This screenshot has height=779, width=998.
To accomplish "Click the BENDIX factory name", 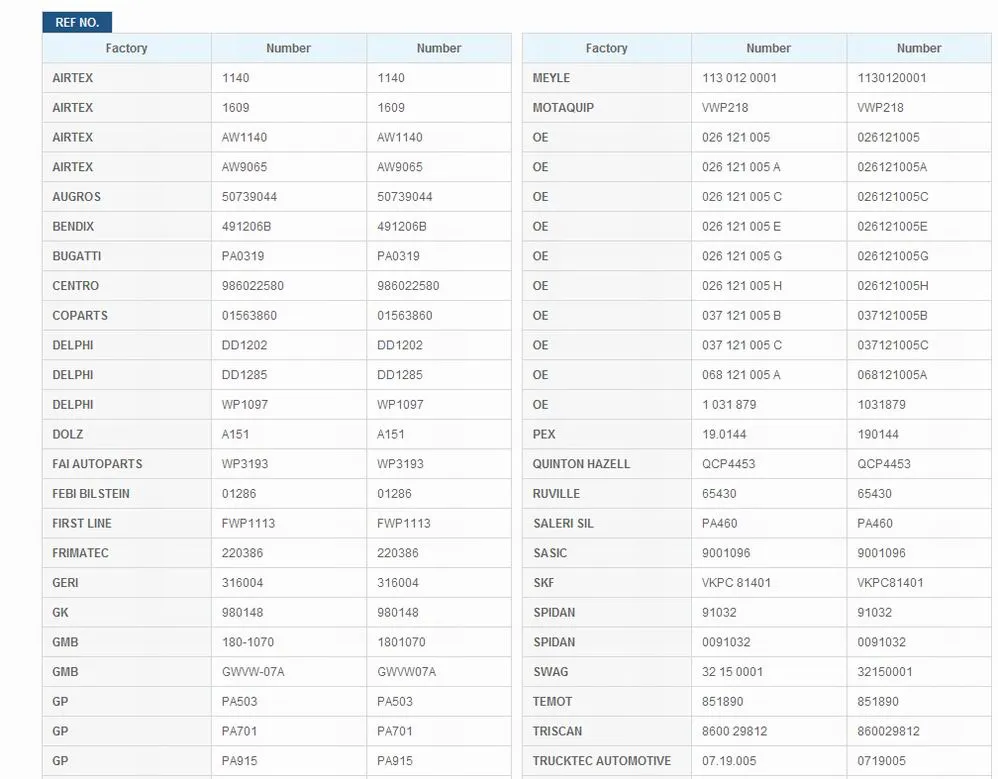I will [73, 227].
